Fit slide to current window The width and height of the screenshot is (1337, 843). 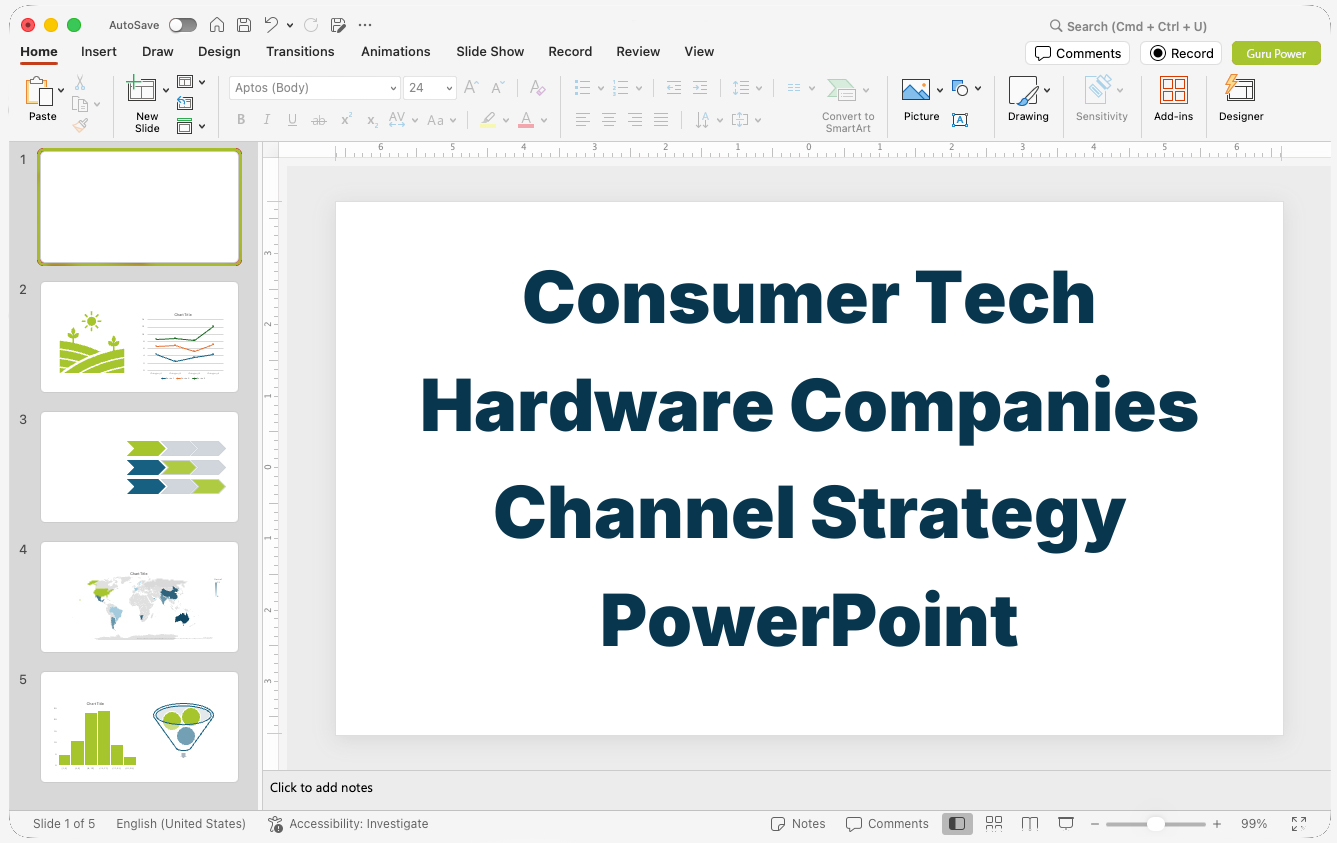tap(1299, 824)
